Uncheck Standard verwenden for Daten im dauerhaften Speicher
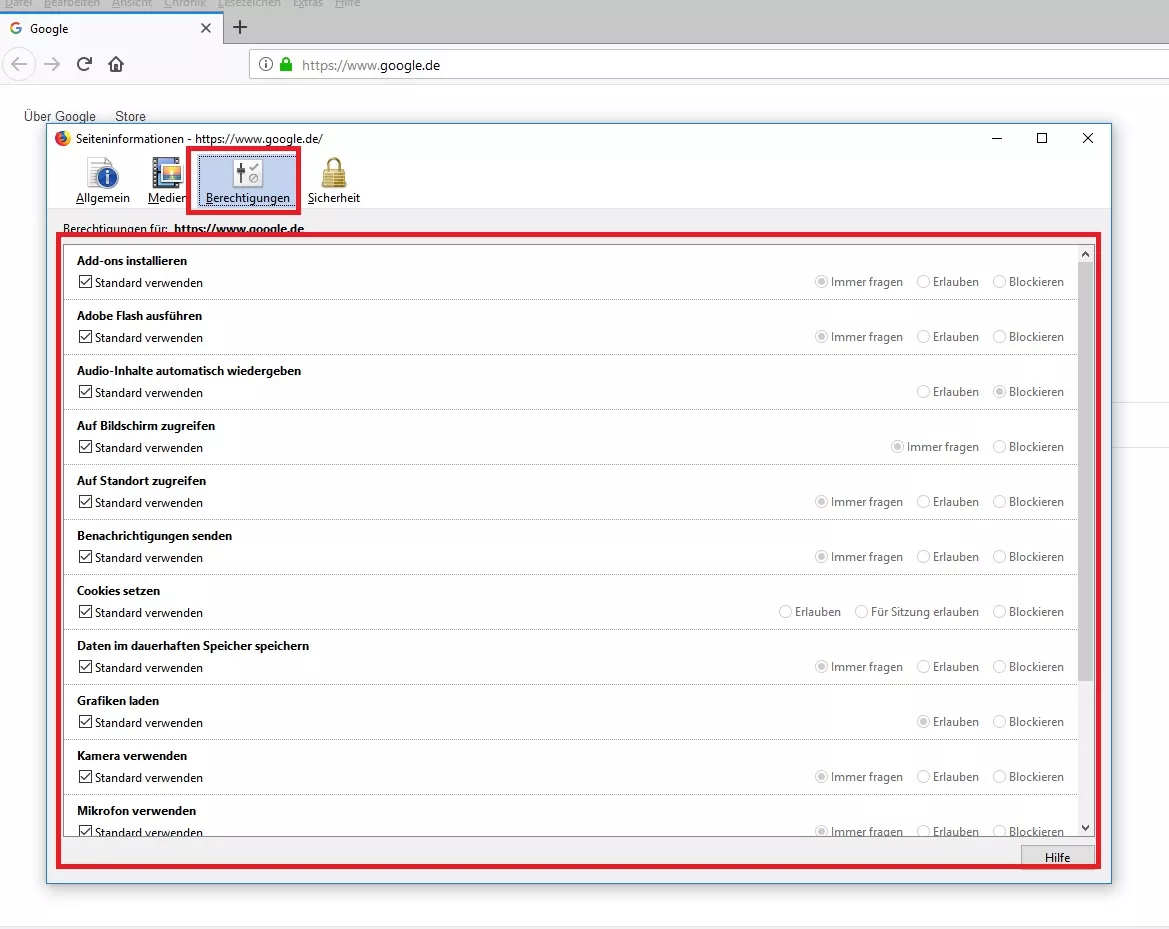1169x929 pixels. pos(86,667)
